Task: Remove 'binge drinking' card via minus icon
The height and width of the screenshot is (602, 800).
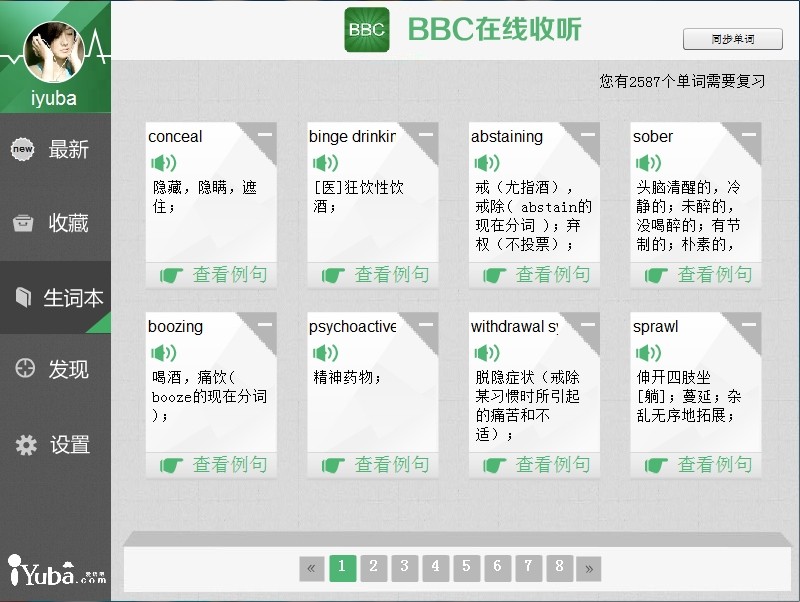Action: pyautogui.click(x=426, y=134)
